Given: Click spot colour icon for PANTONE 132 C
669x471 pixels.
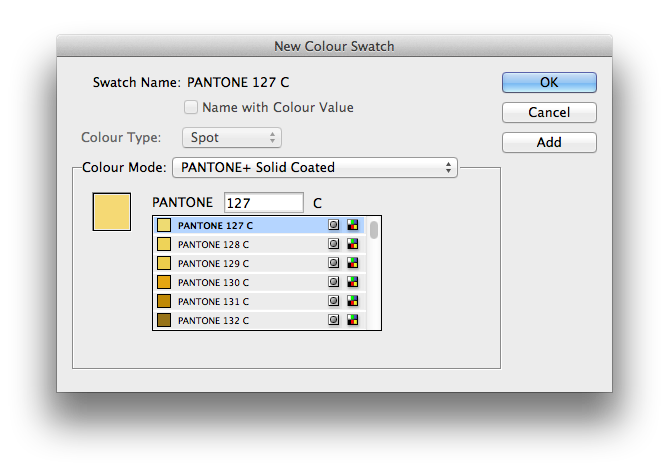Looking at the screenshot, I should [334, 320].
